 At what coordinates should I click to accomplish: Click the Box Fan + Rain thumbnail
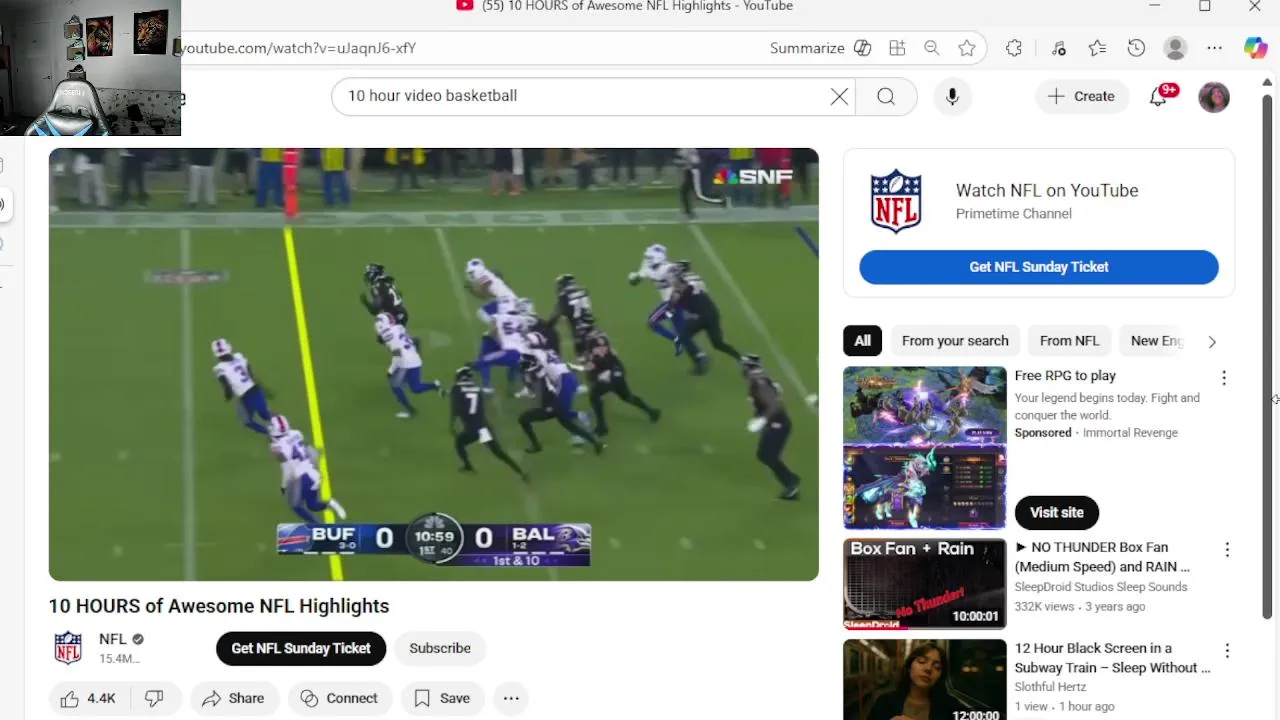[x=925, y=584]
